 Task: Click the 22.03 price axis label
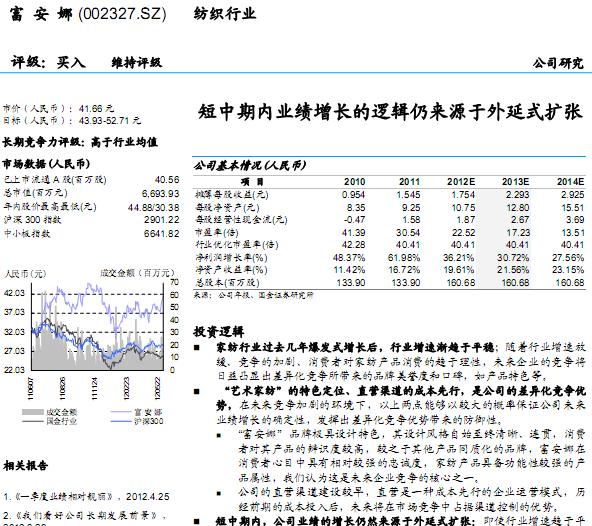(14, 370)
